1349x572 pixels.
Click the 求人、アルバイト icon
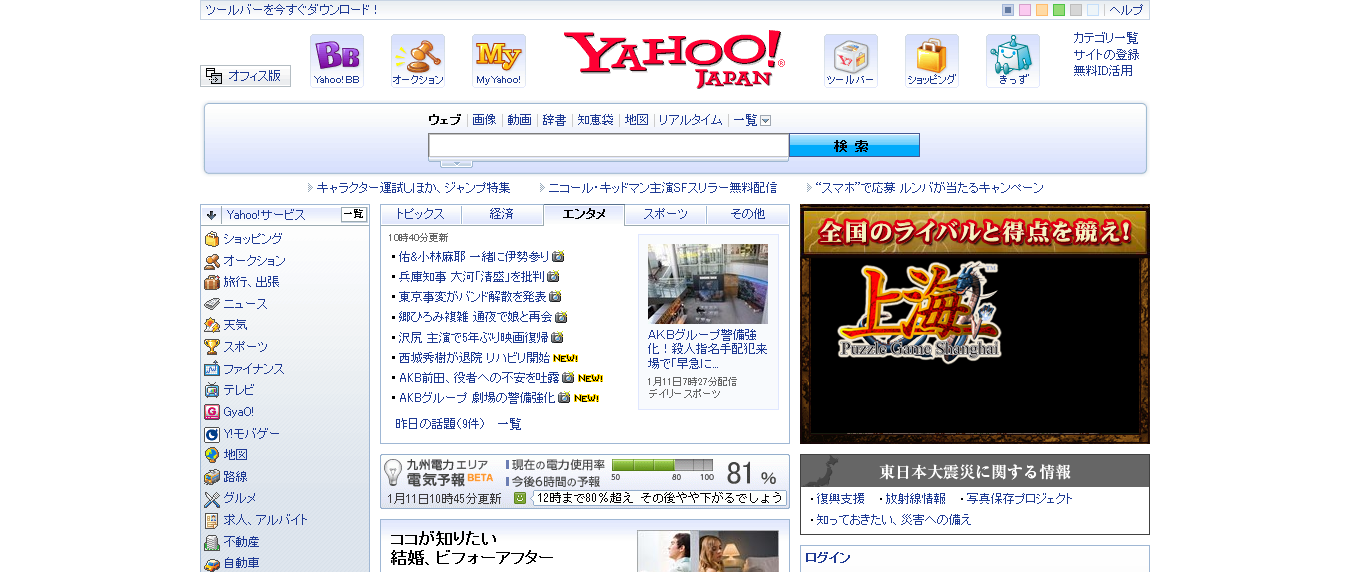click(212, 520)
